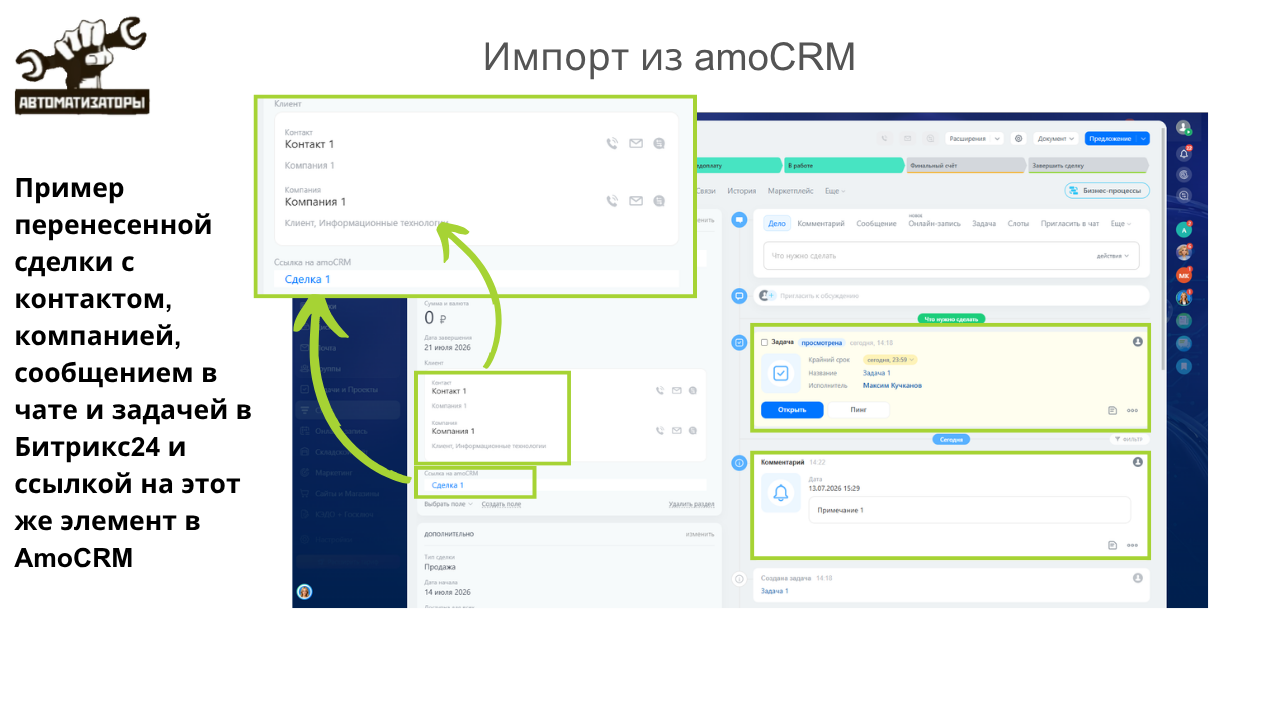This screenshot has height=720, width=1280.
Task: Select the Дело activity tab
Action: pyautogui.click(x=777, y=223)
